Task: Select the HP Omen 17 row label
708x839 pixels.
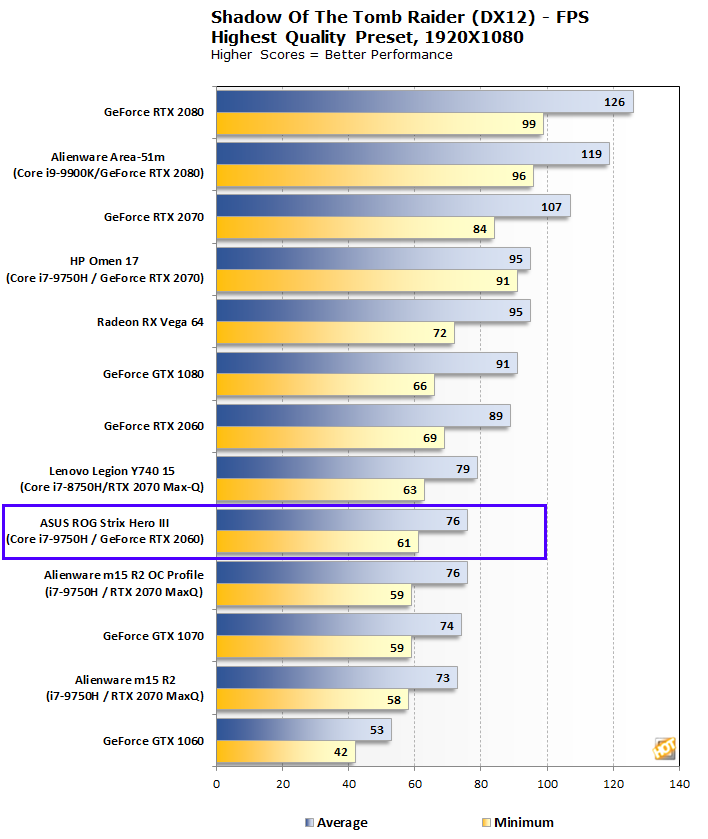Action: (105, 269)
